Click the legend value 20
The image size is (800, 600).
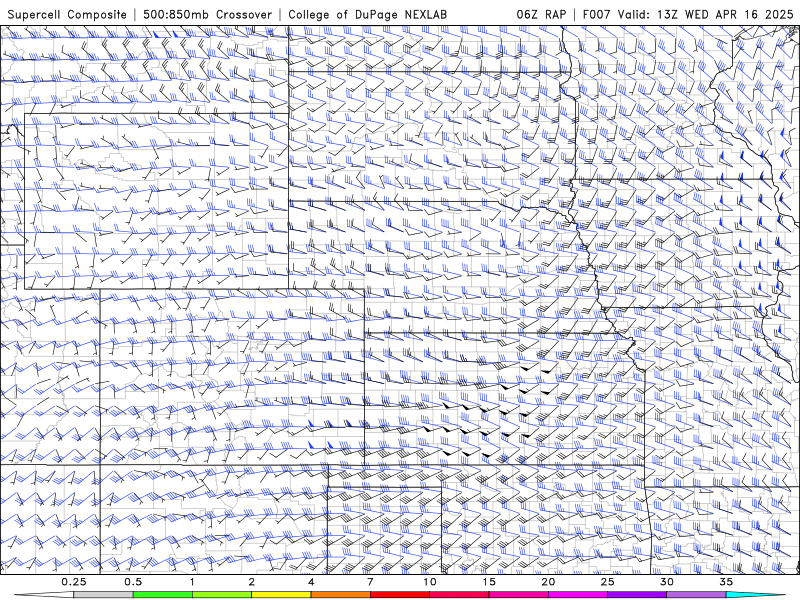click(x=548, y=582)
